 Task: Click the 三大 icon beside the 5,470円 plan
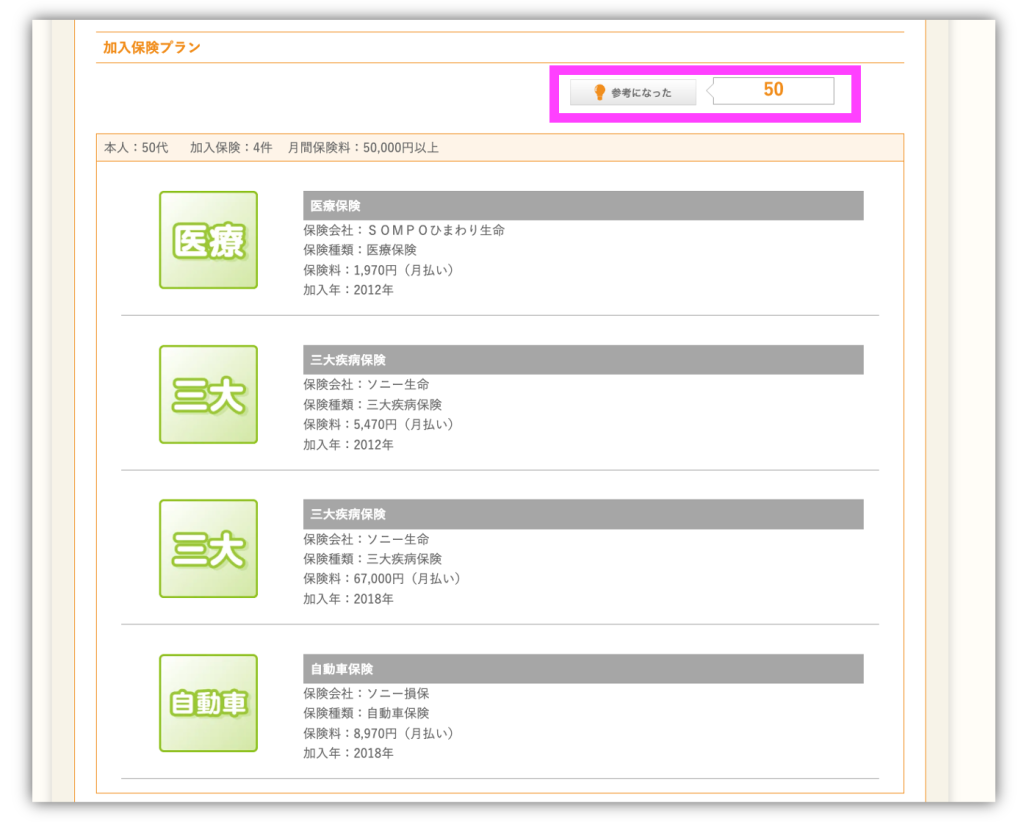[x=208, y=394]
